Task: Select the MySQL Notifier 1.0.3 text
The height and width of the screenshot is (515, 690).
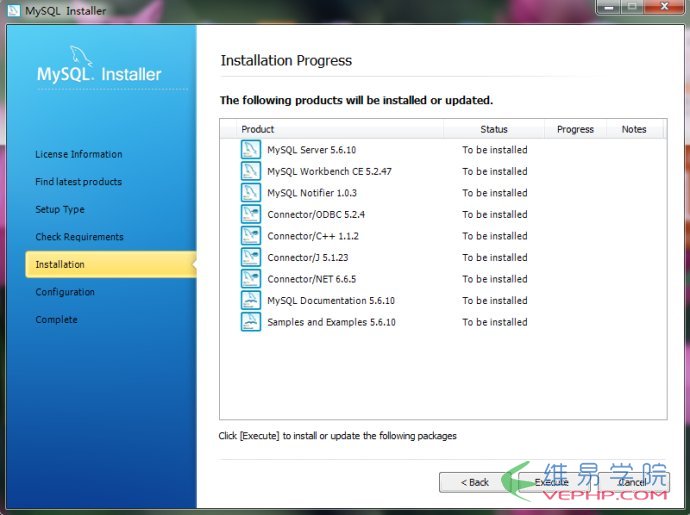Action: click(312, 193)
